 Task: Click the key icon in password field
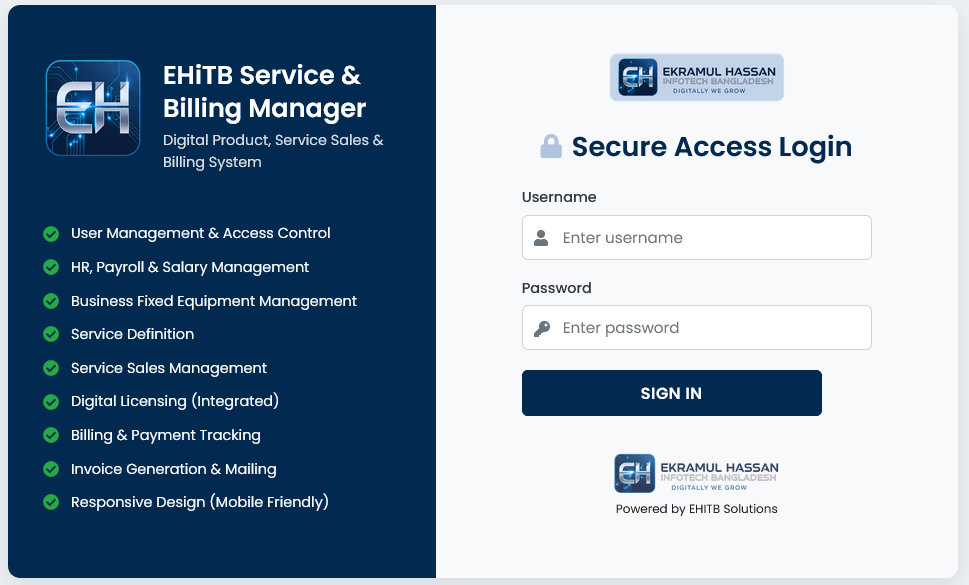(541, 327)
